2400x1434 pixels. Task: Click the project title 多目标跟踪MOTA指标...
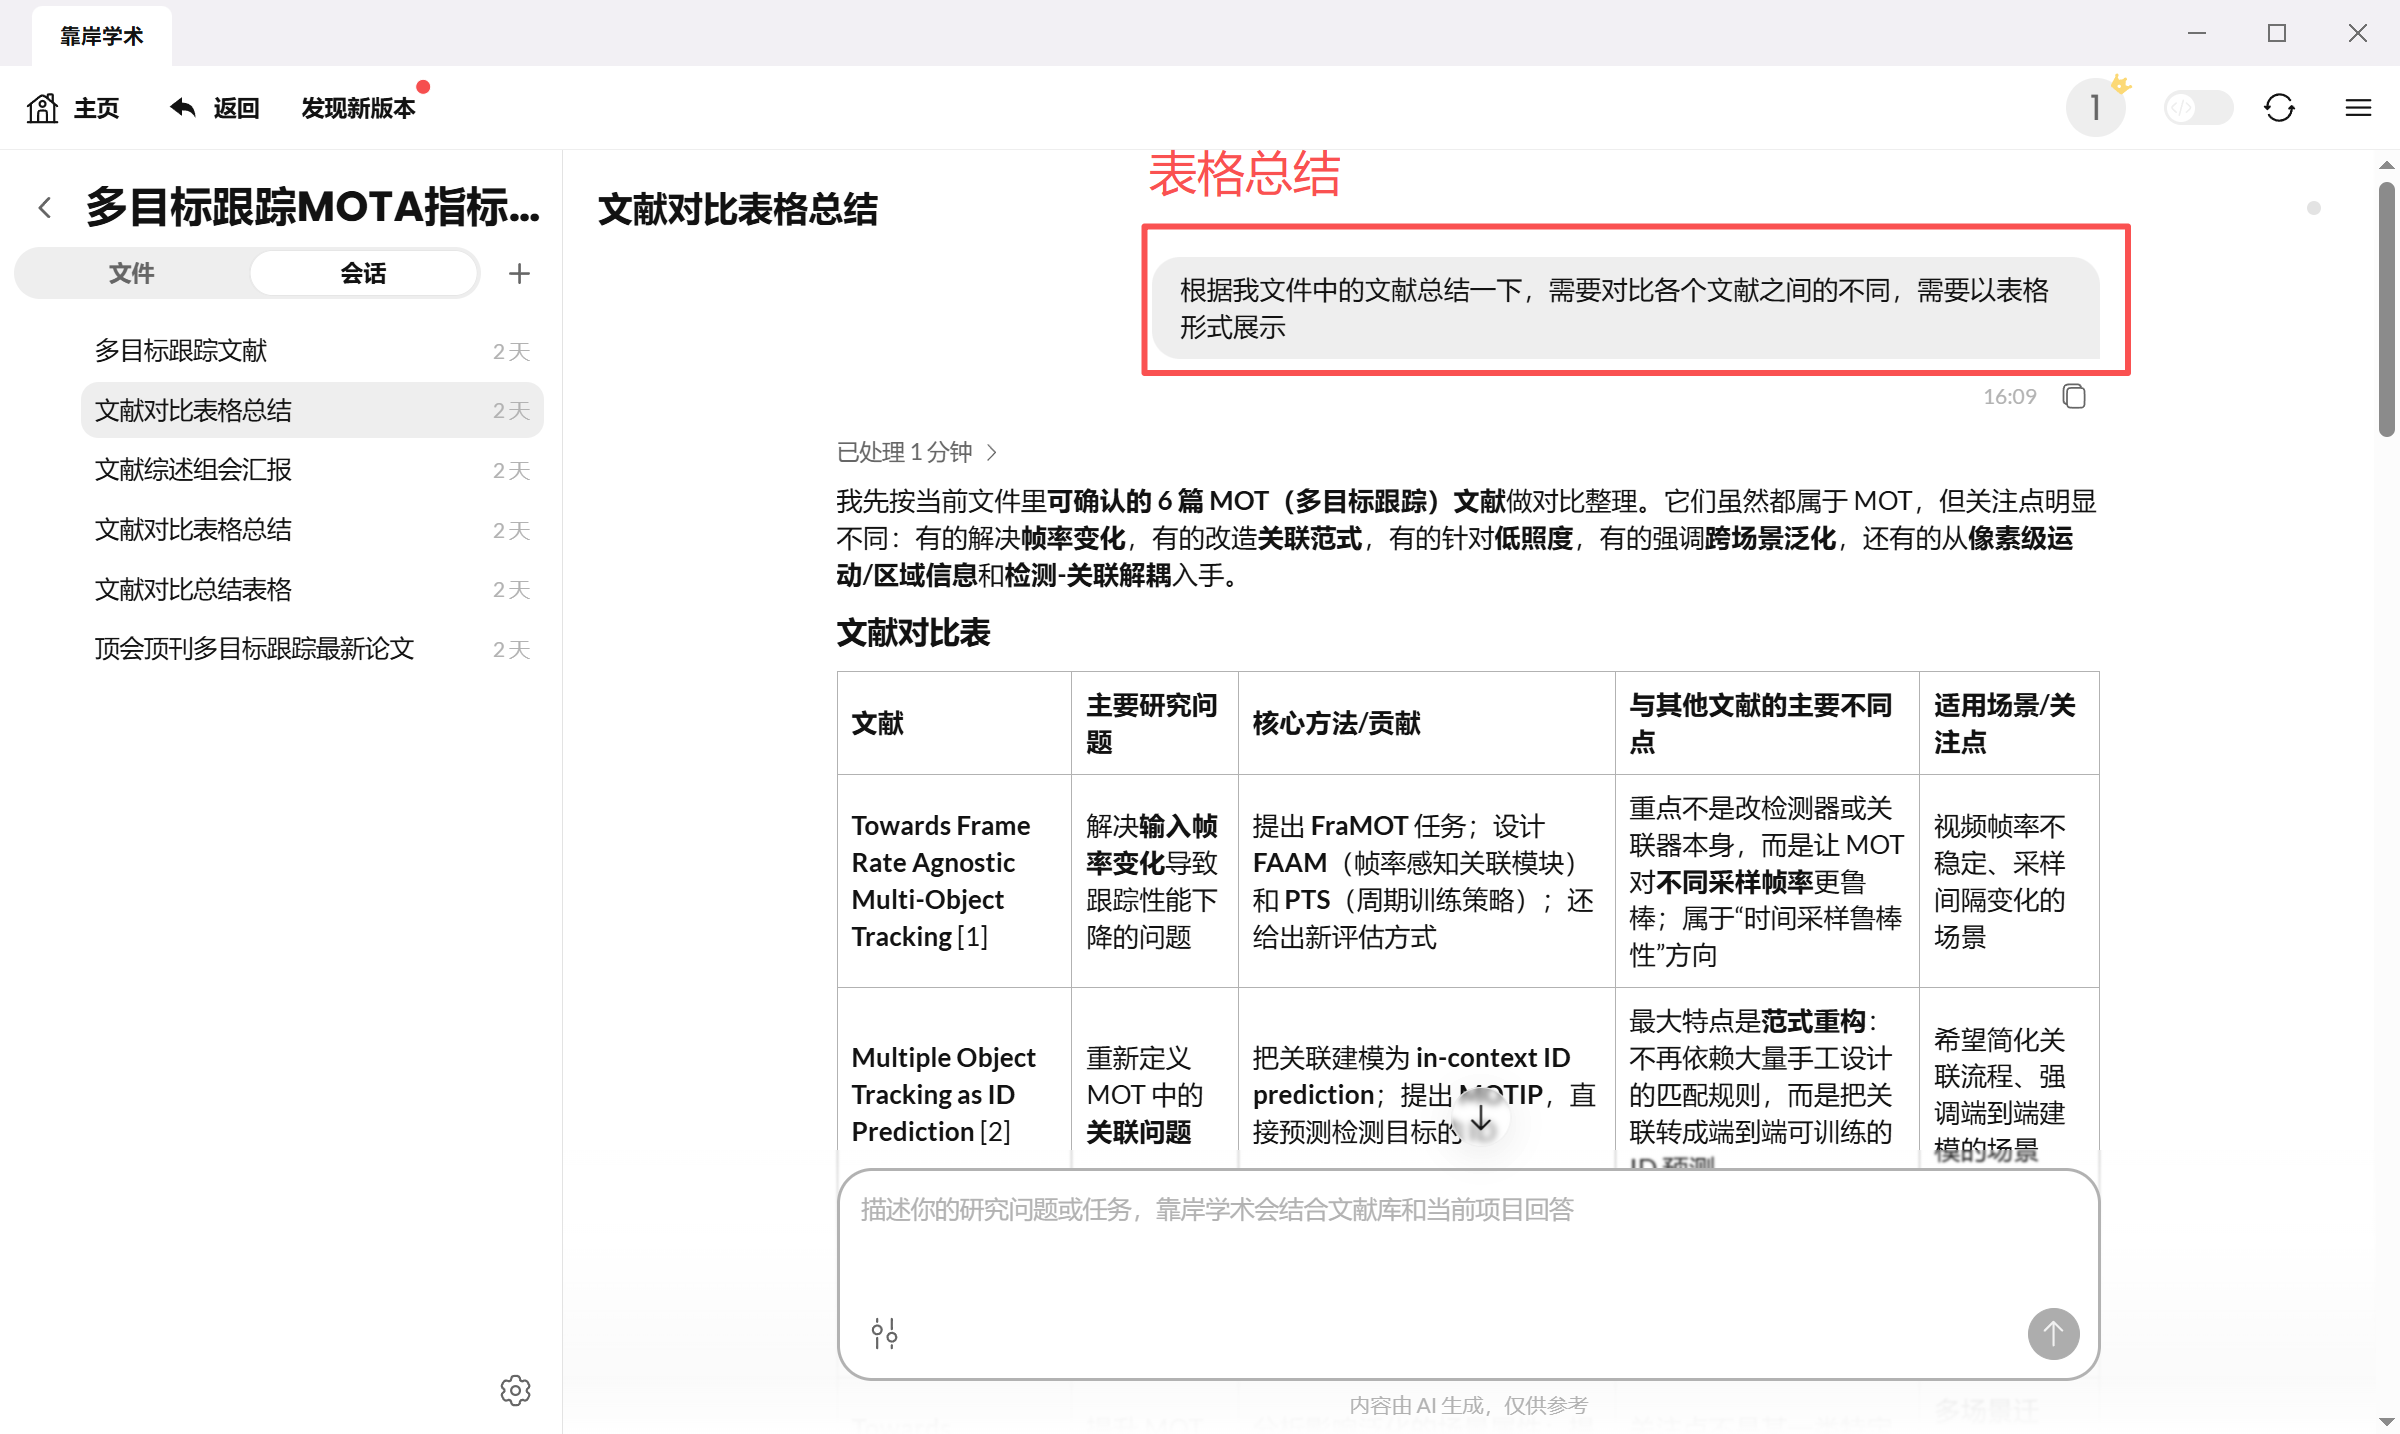[x=312, y=207]
